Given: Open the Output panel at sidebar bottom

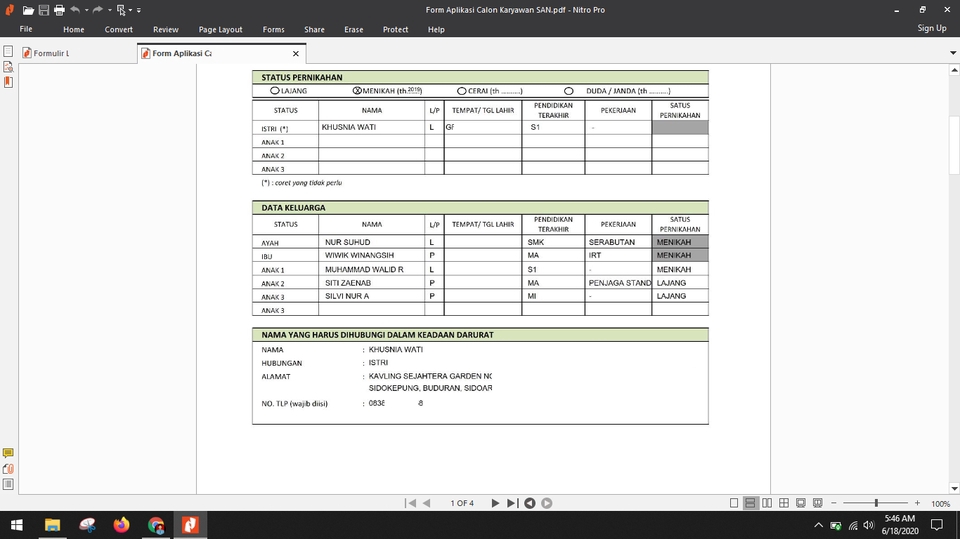Looking at the screenshot, I should (8, 484).
